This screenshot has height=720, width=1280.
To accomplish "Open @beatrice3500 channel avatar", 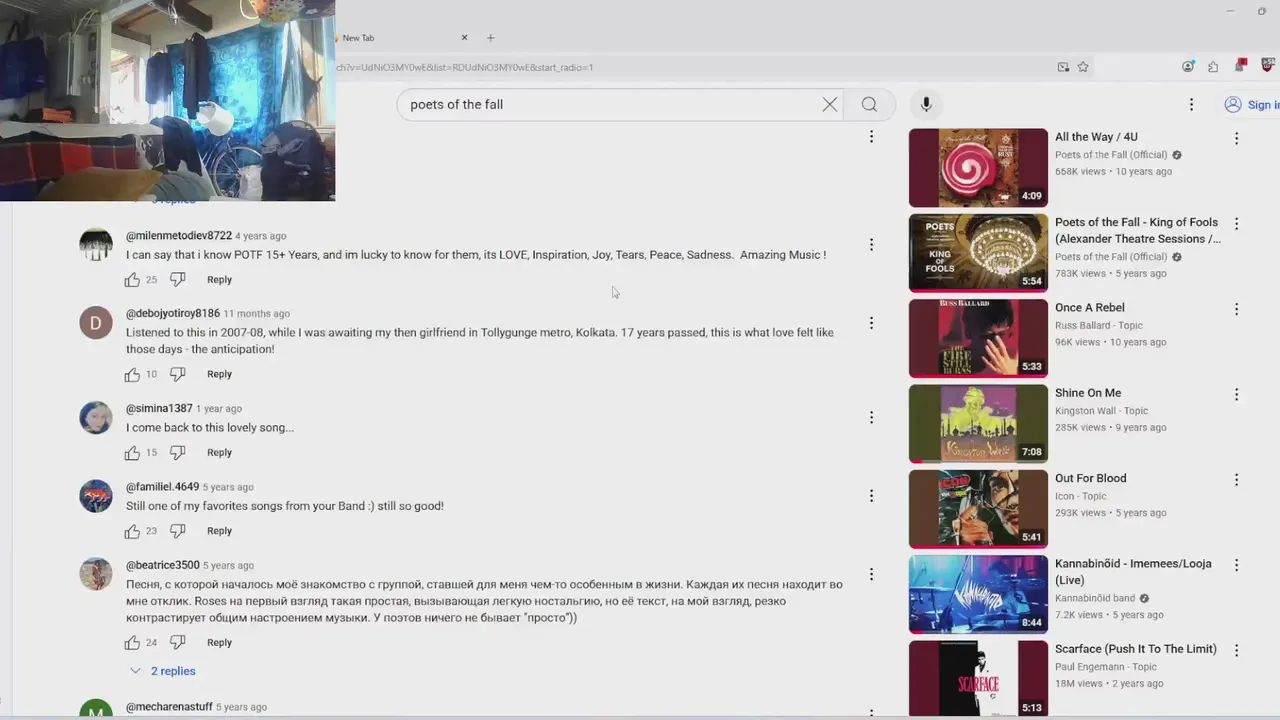I will 96,574.
